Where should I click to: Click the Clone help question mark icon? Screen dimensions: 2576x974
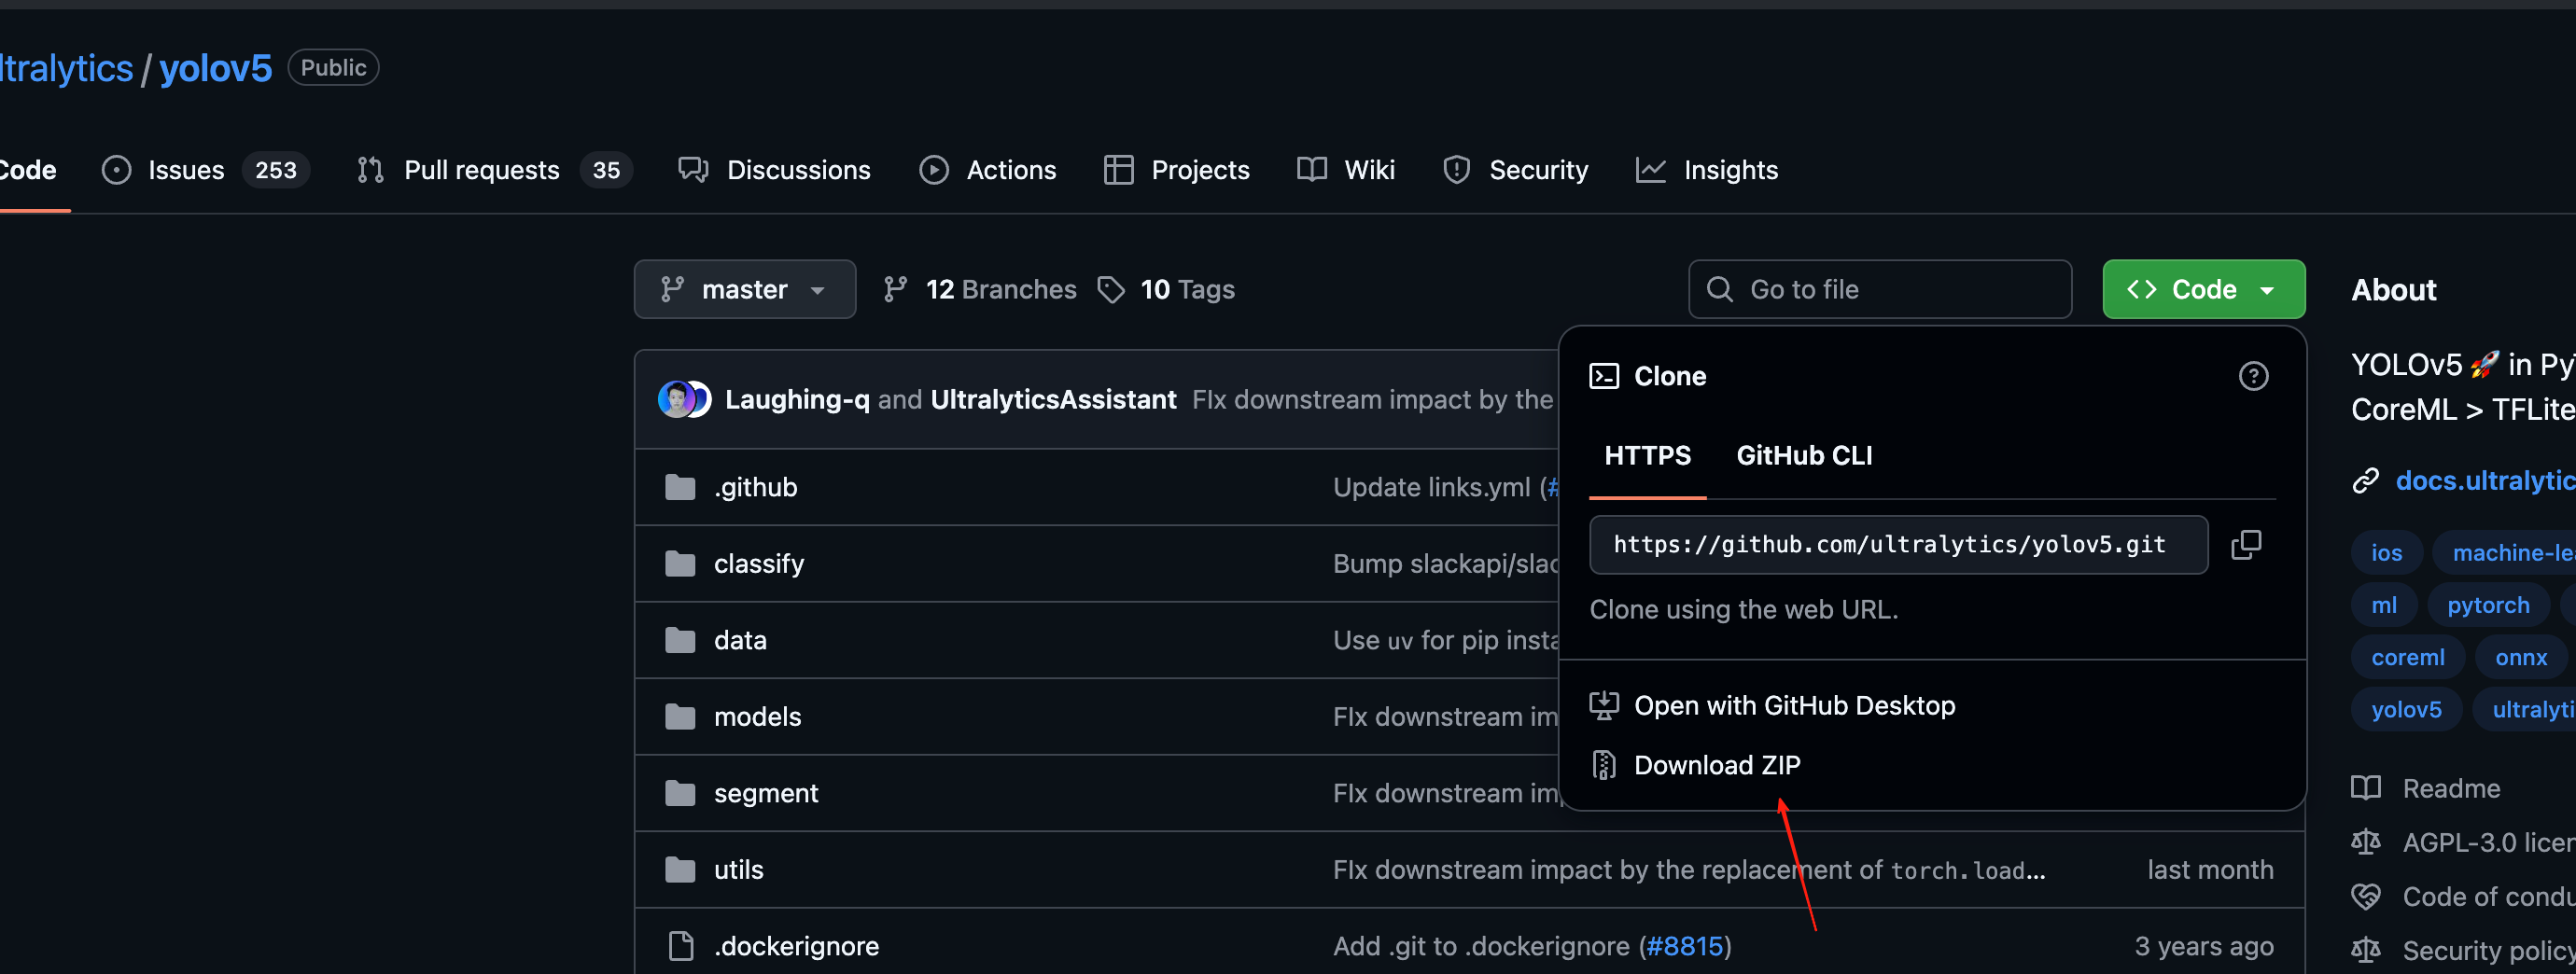(x=2252, y=376)
